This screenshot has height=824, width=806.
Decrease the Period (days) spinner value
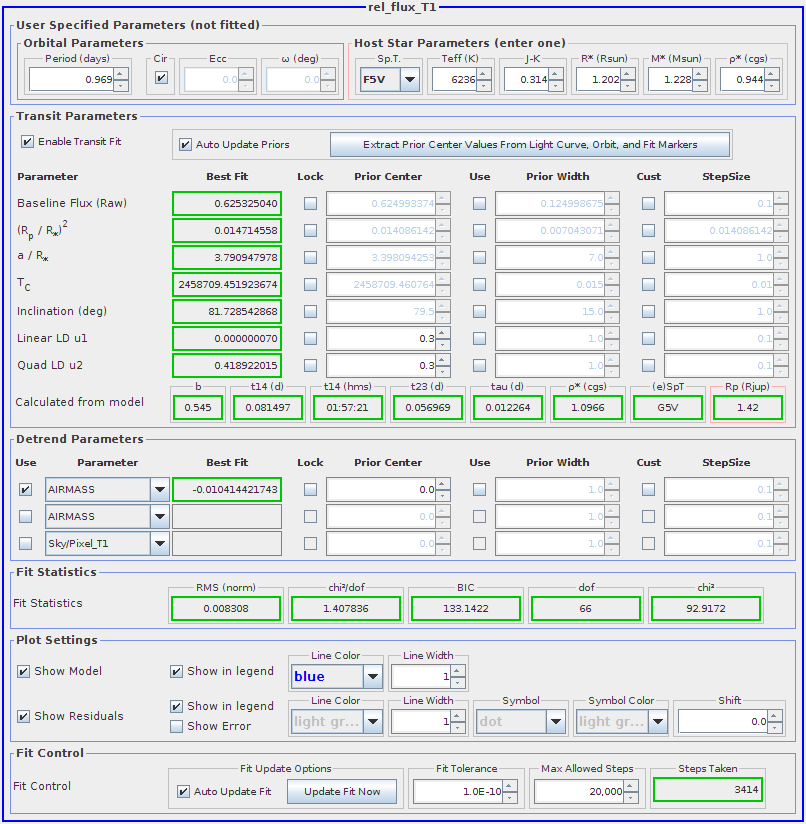tap(121, 85)
